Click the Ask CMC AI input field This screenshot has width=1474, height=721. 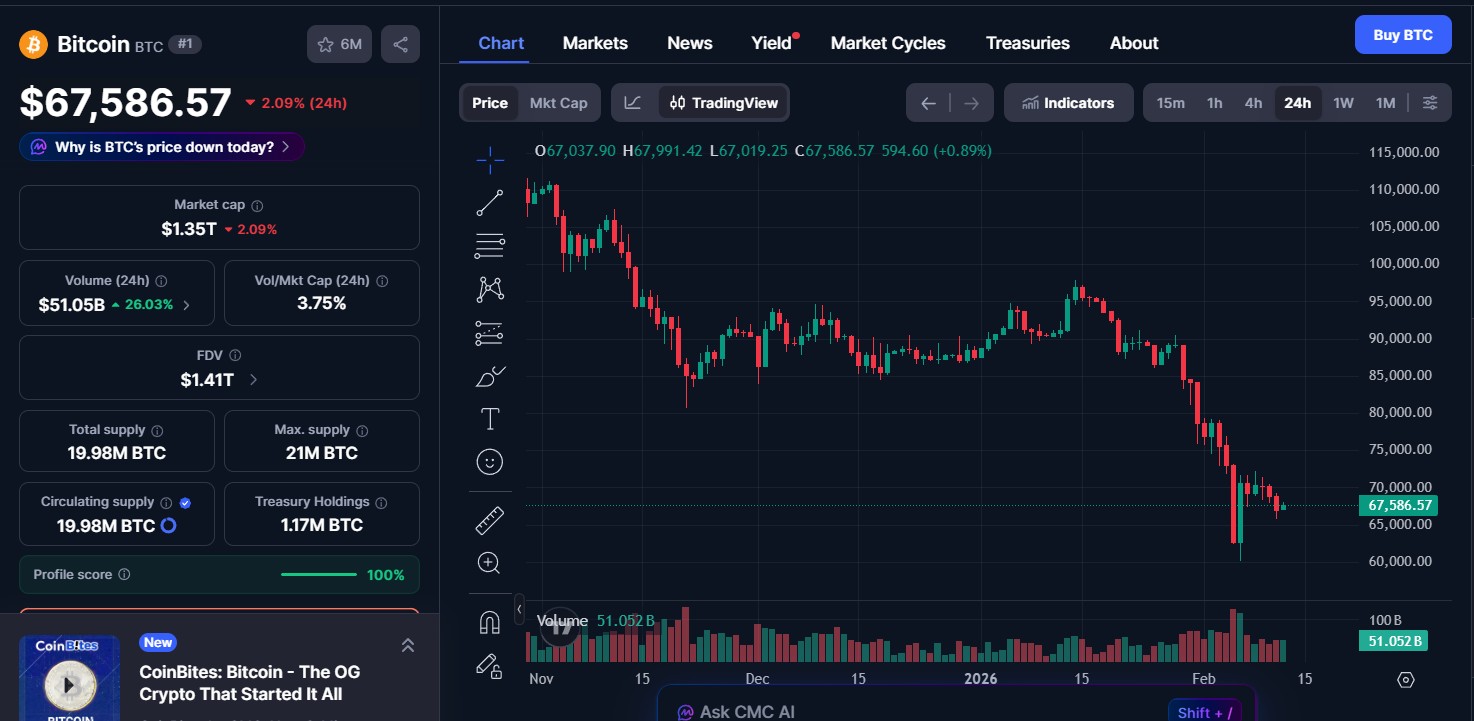pos(950,710)
